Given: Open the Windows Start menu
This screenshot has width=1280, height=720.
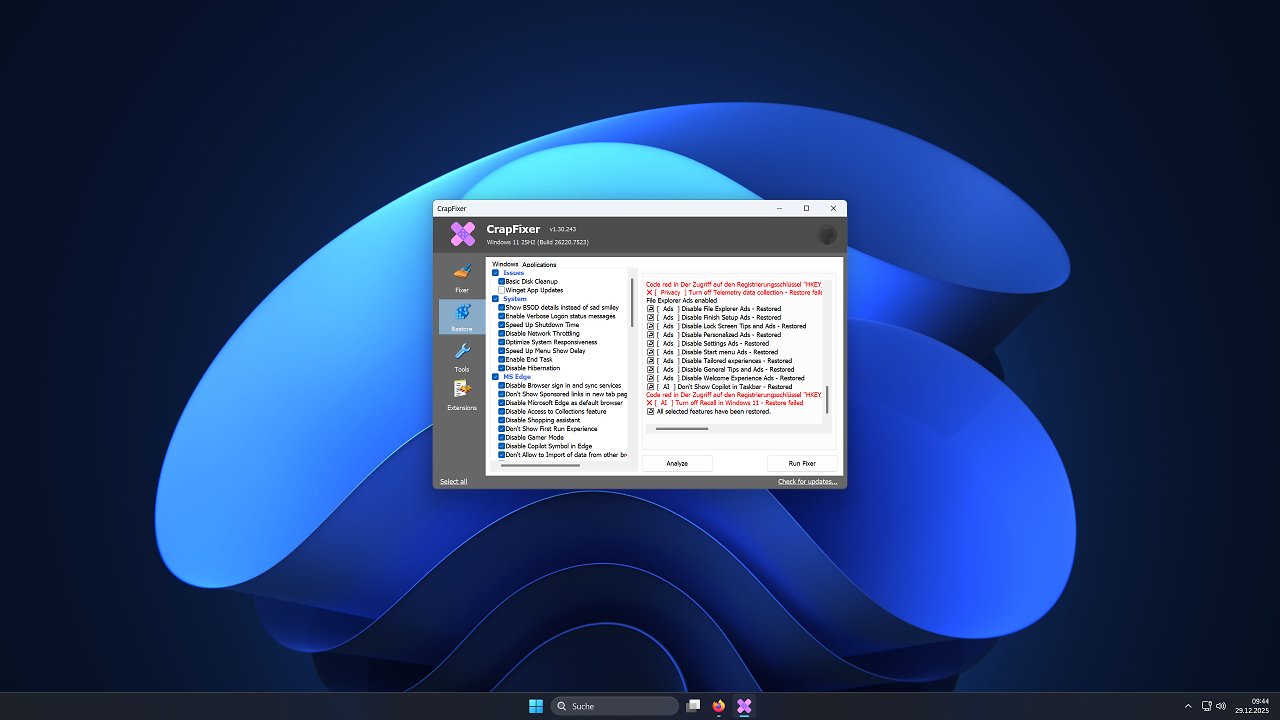Looking at the screenshot, I should click(536, 706).
